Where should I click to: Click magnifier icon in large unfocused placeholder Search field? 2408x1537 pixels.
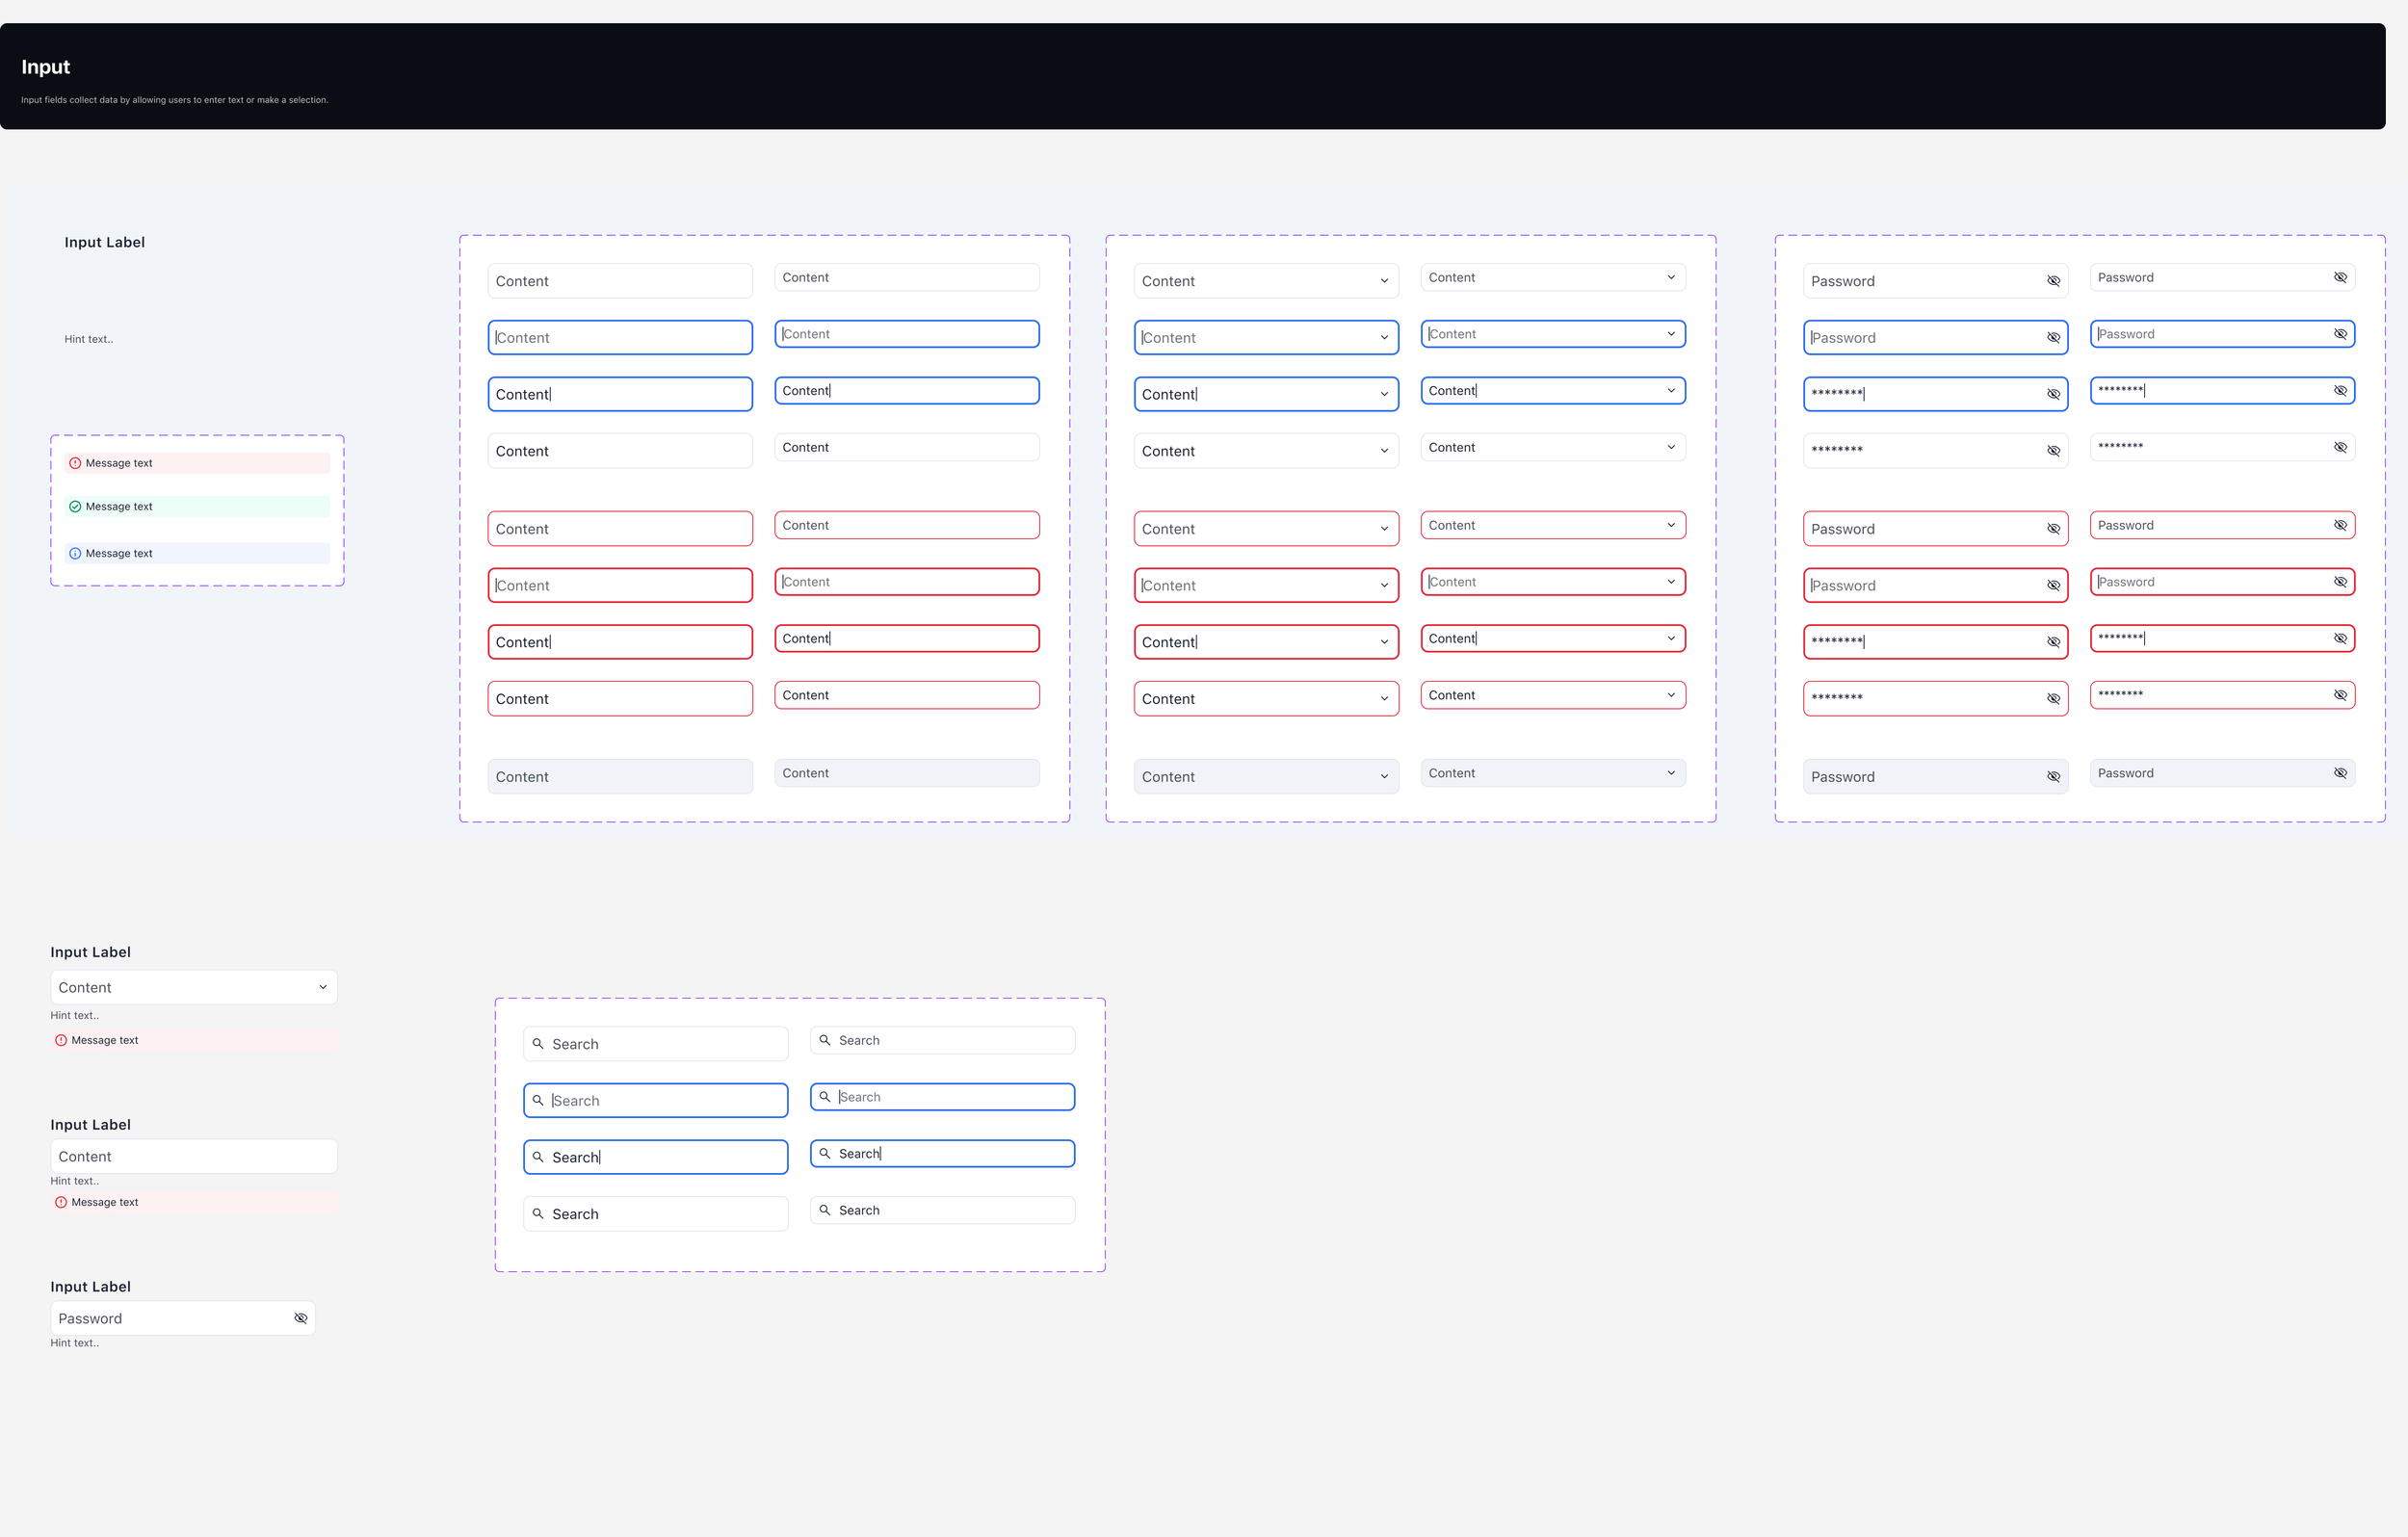[x=538, y=1044]
